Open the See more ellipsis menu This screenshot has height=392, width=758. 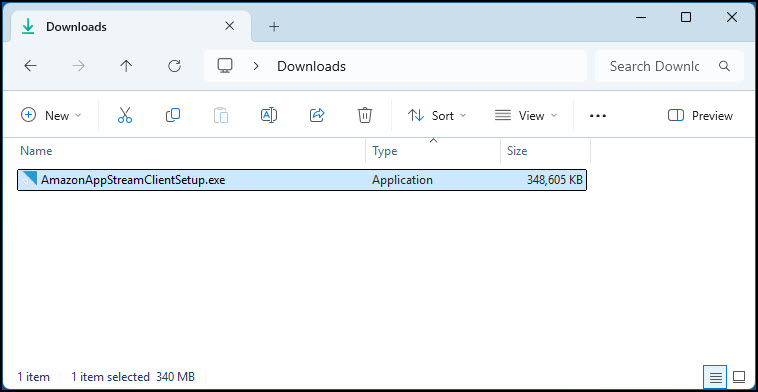(598, 116)
